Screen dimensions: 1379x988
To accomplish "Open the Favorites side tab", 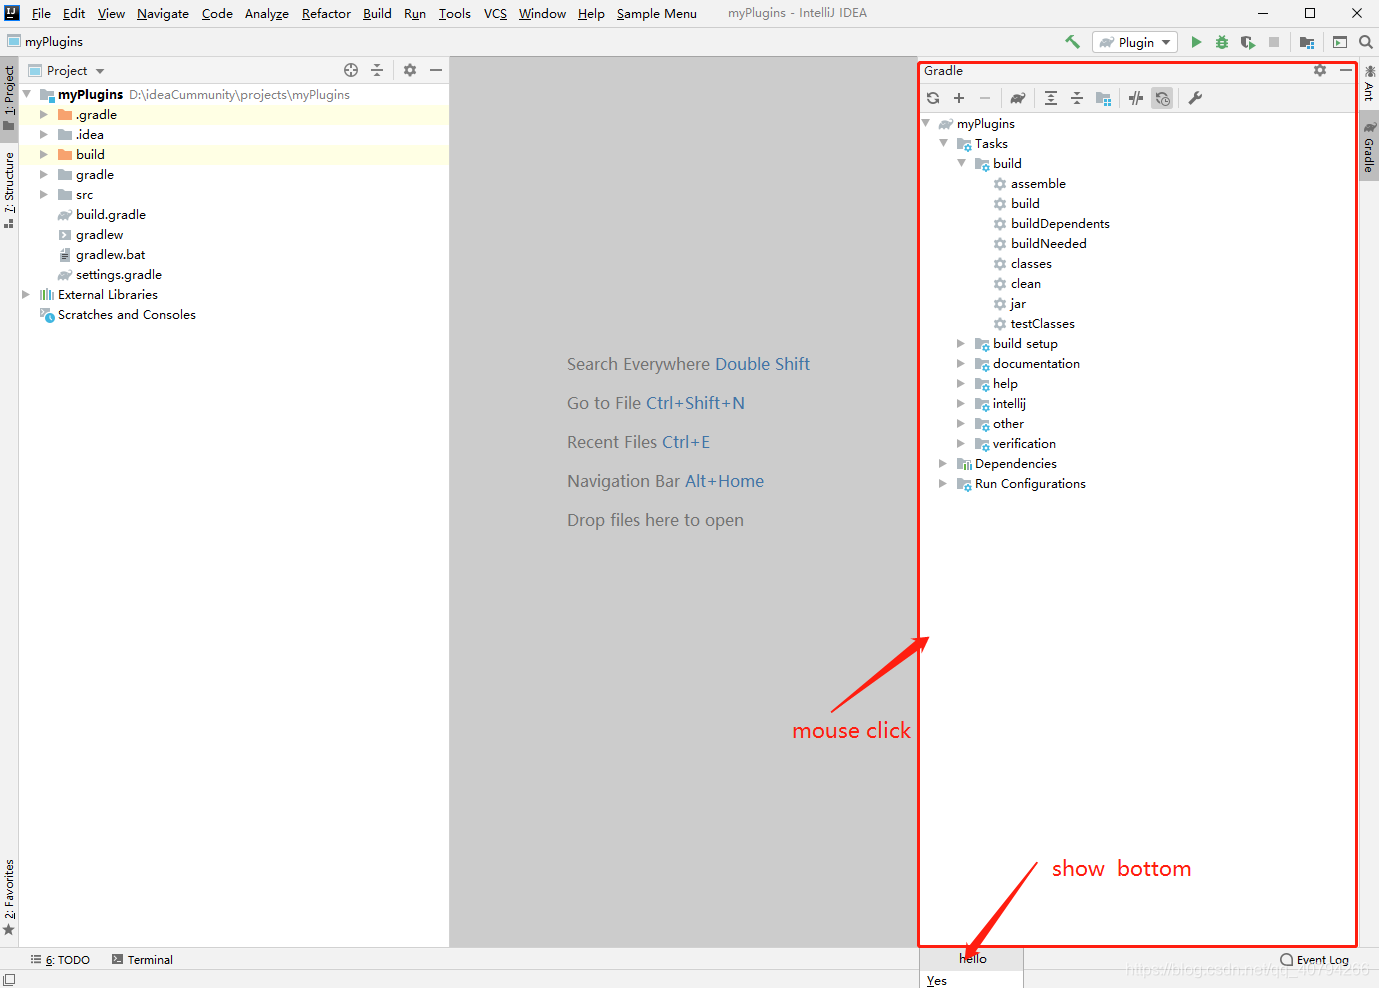I will click(9, 898).
